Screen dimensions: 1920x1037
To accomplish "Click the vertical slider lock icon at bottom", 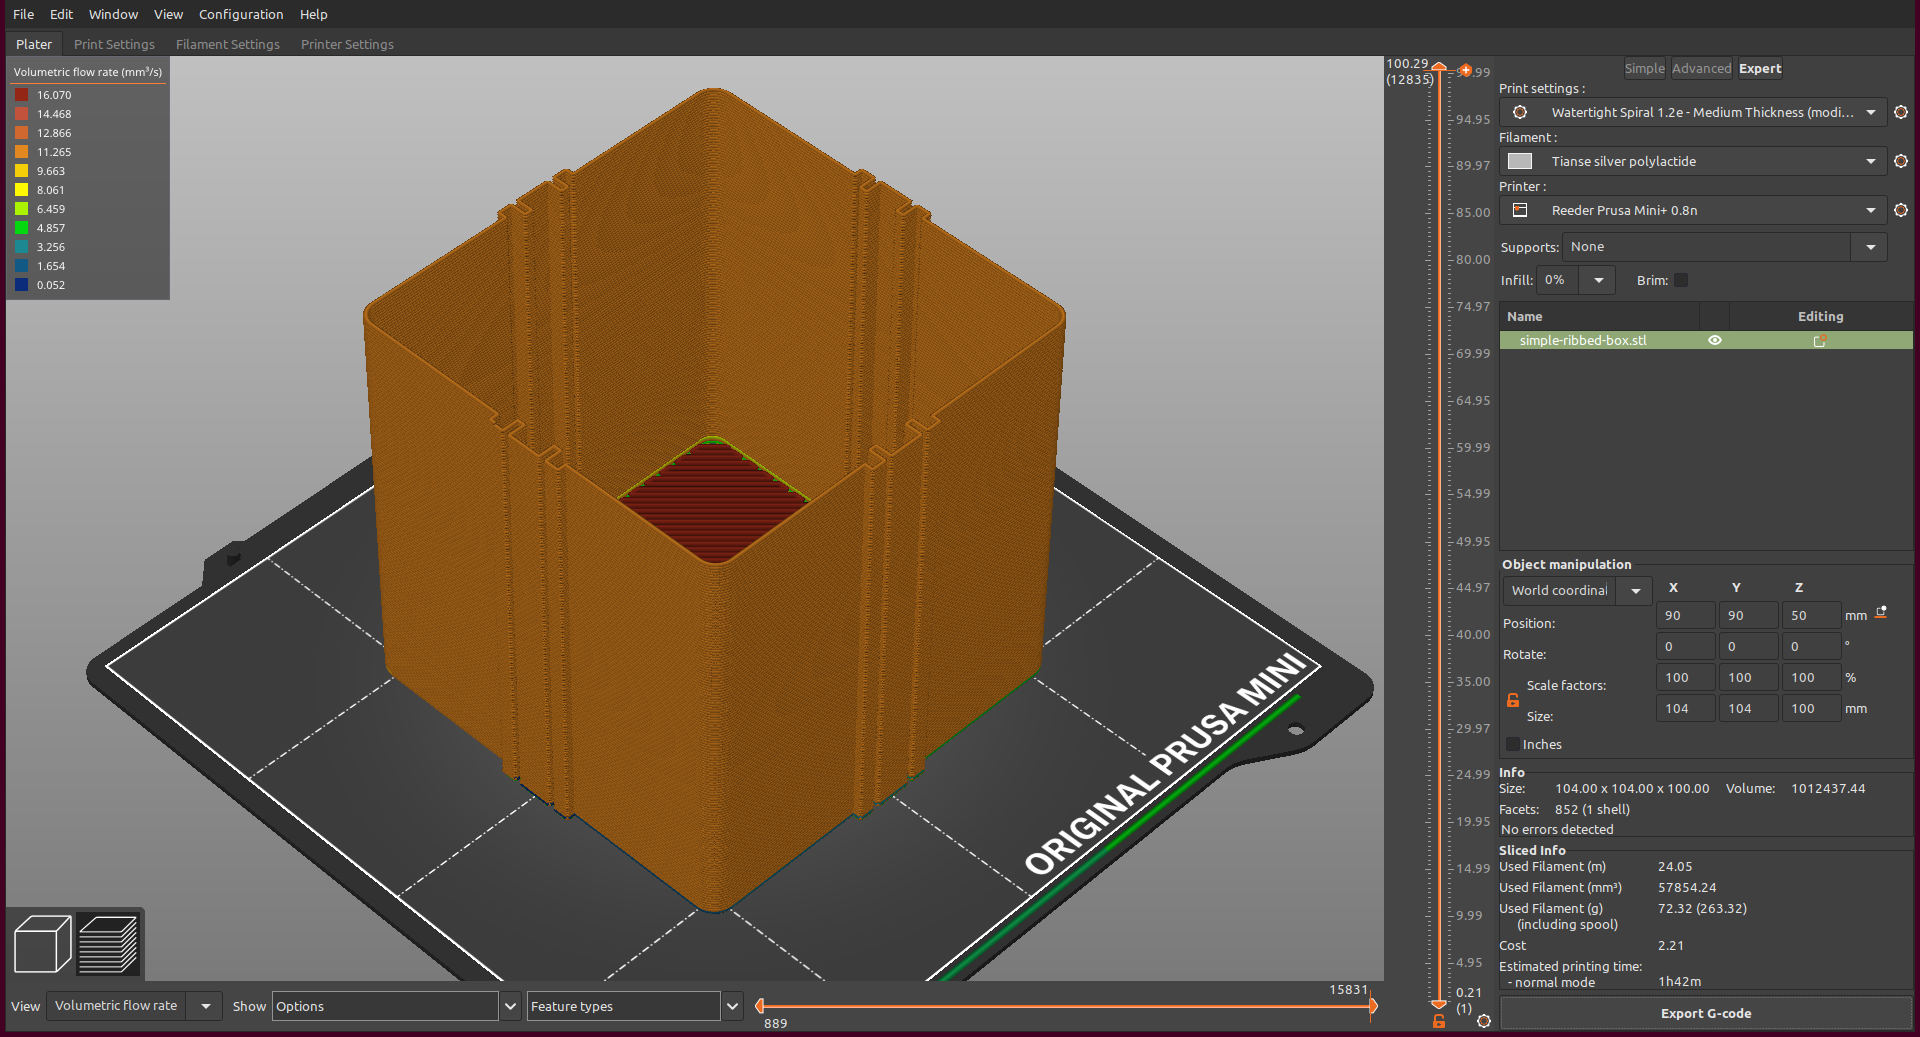I will click(1439, 1021).
